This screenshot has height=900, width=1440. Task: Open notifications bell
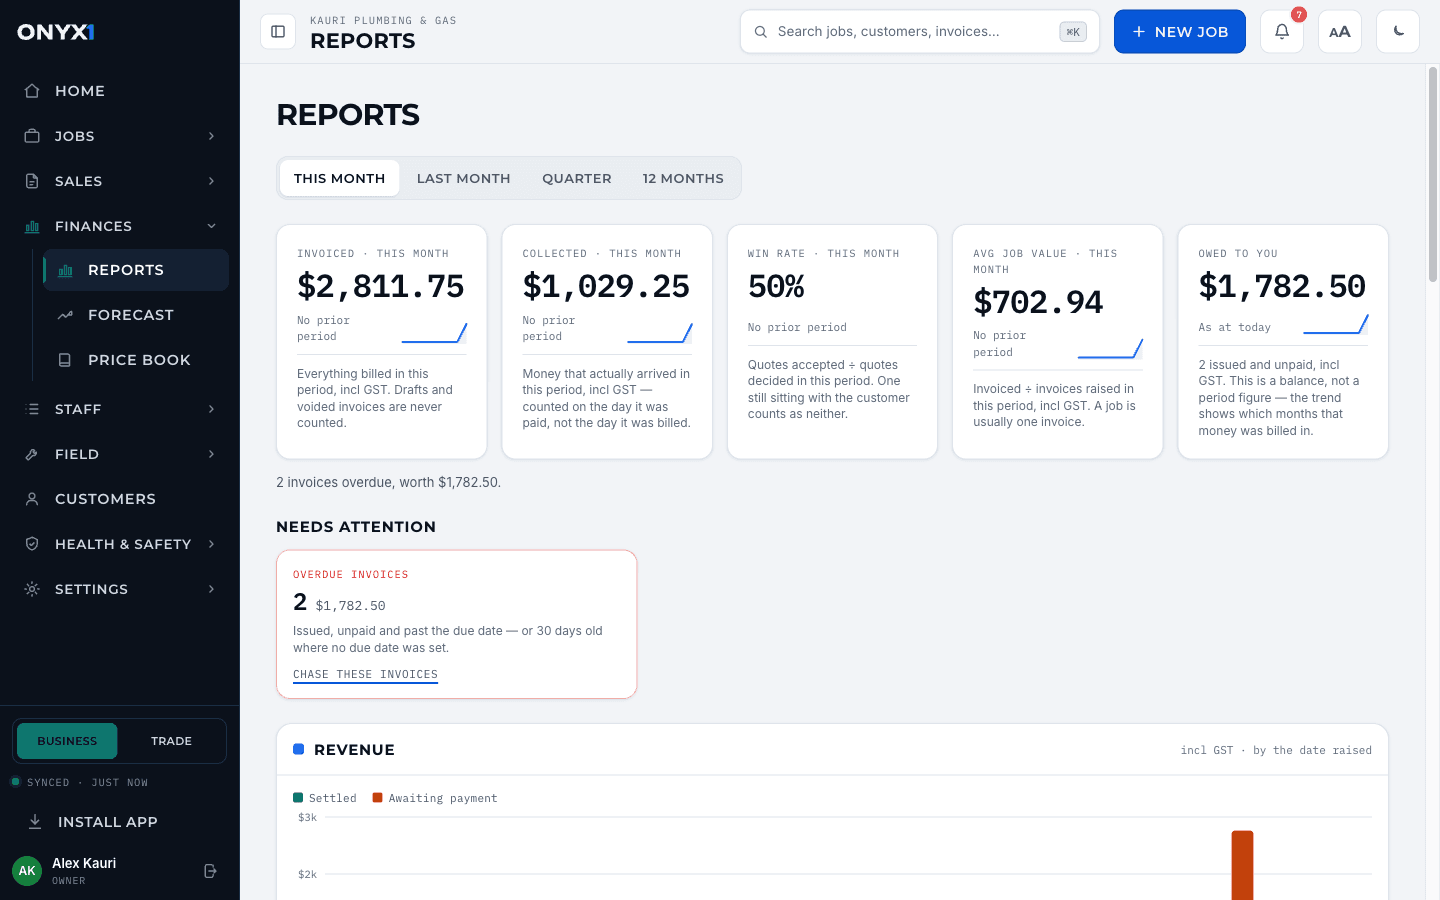click(1282, 32)
